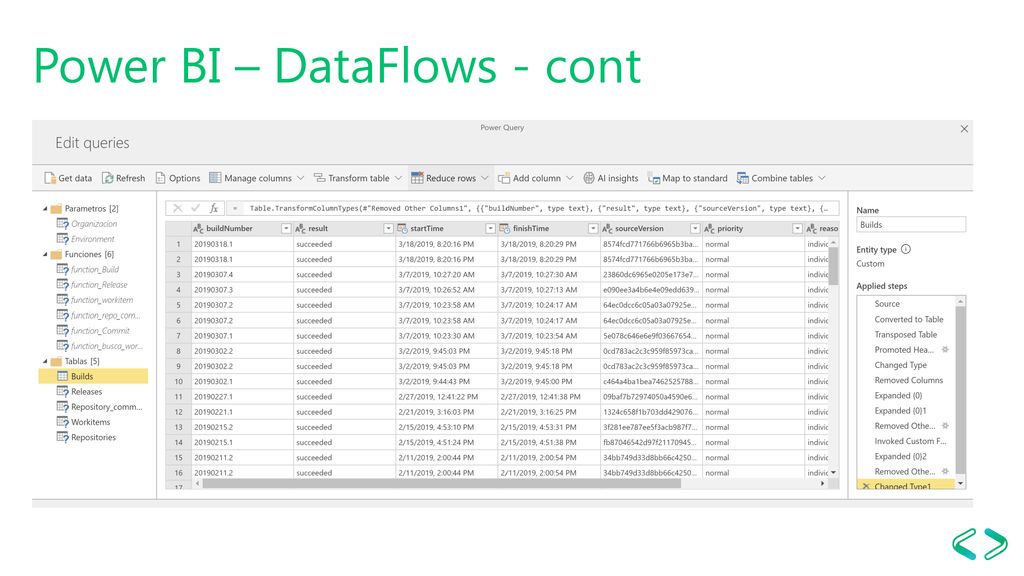Screen dimensions: 1024x576
Task: Delete the Changed Type1 step
Action: [x=866, y=486]
